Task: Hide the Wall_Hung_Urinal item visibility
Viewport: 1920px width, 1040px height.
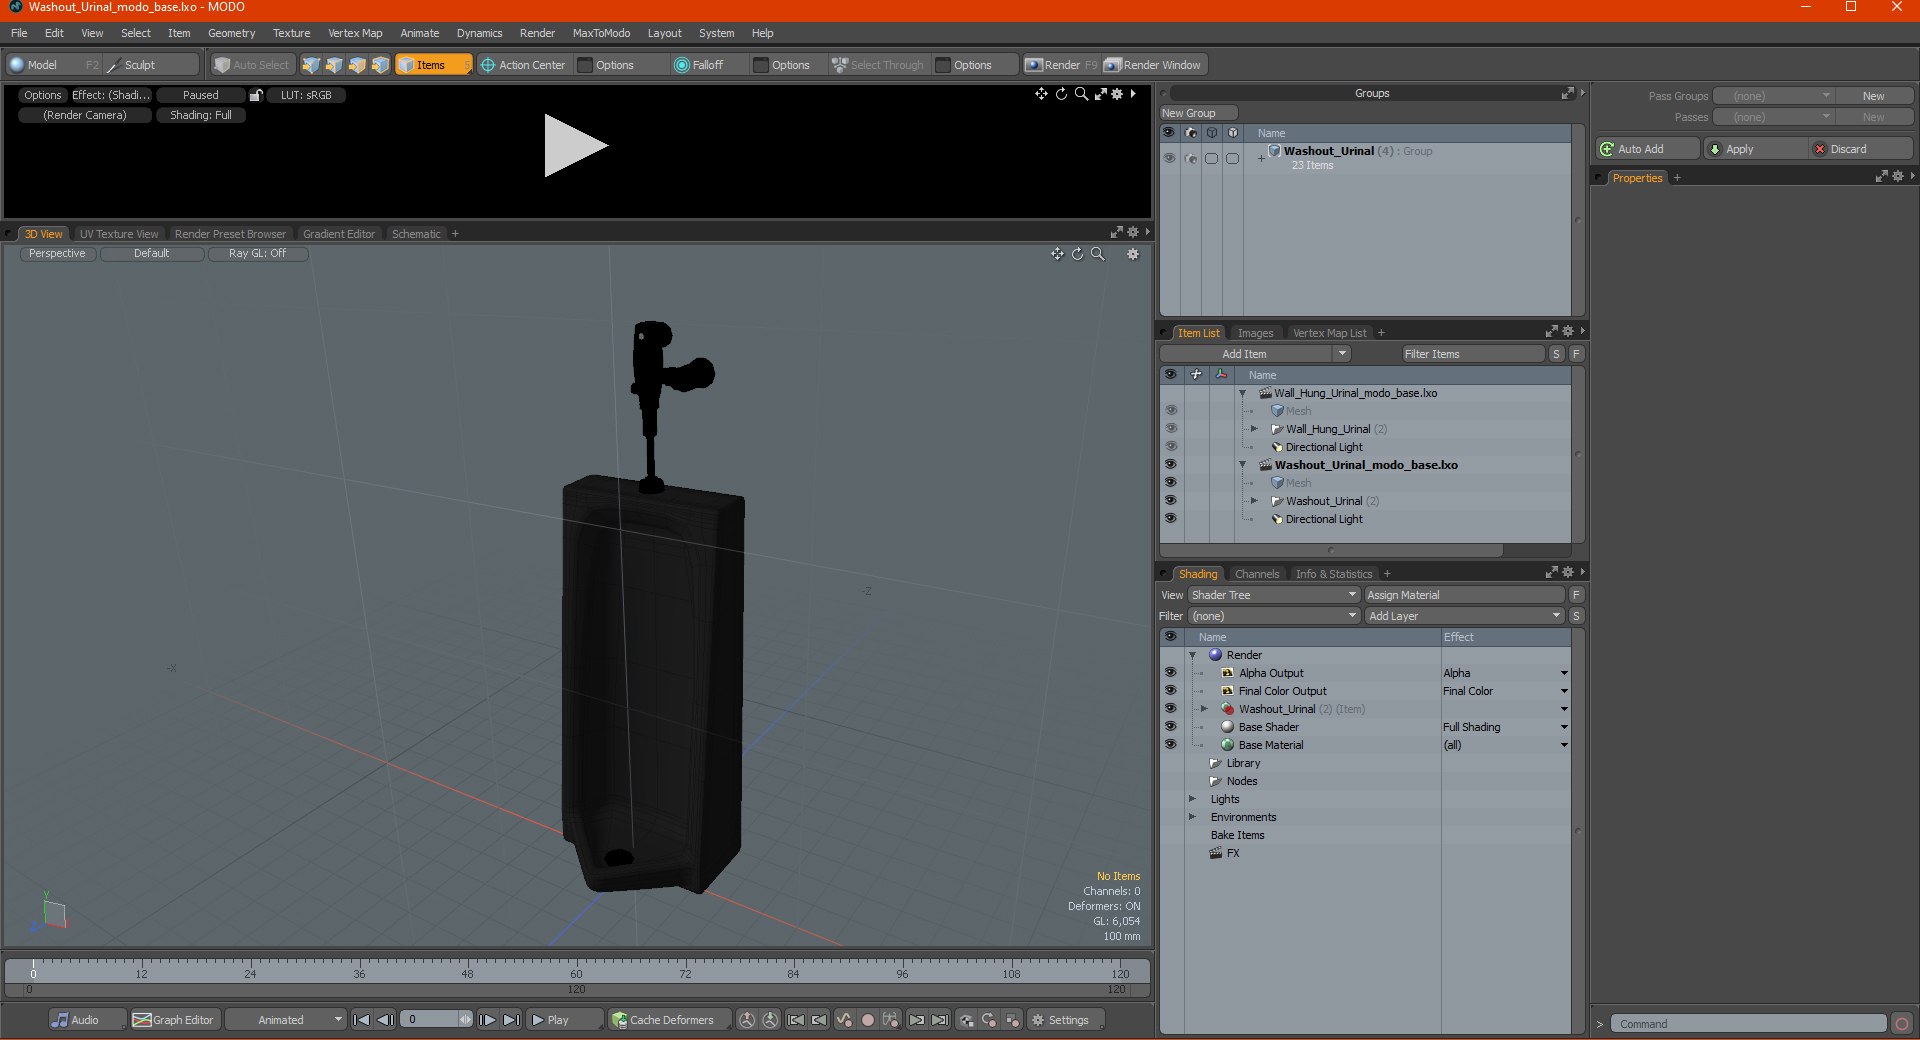Action: [1170, 429]
